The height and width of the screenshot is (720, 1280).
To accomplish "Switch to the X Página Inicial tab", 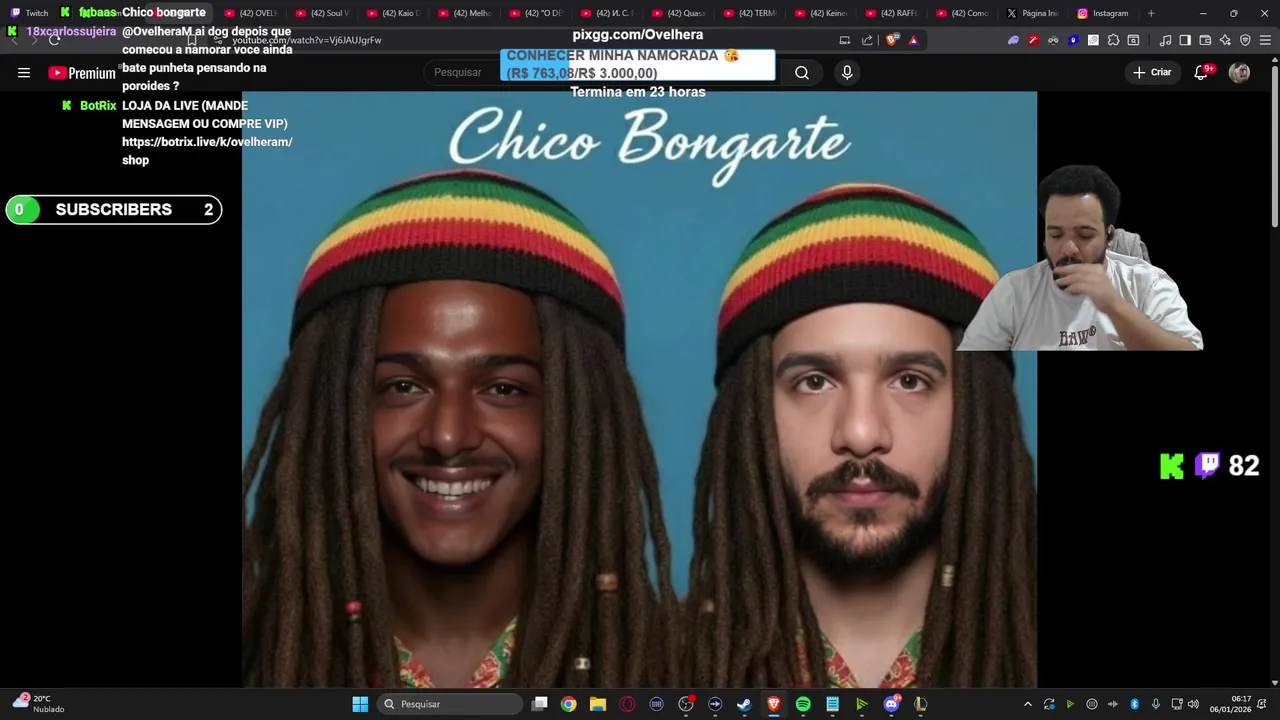I will [x=1033, y=13].
